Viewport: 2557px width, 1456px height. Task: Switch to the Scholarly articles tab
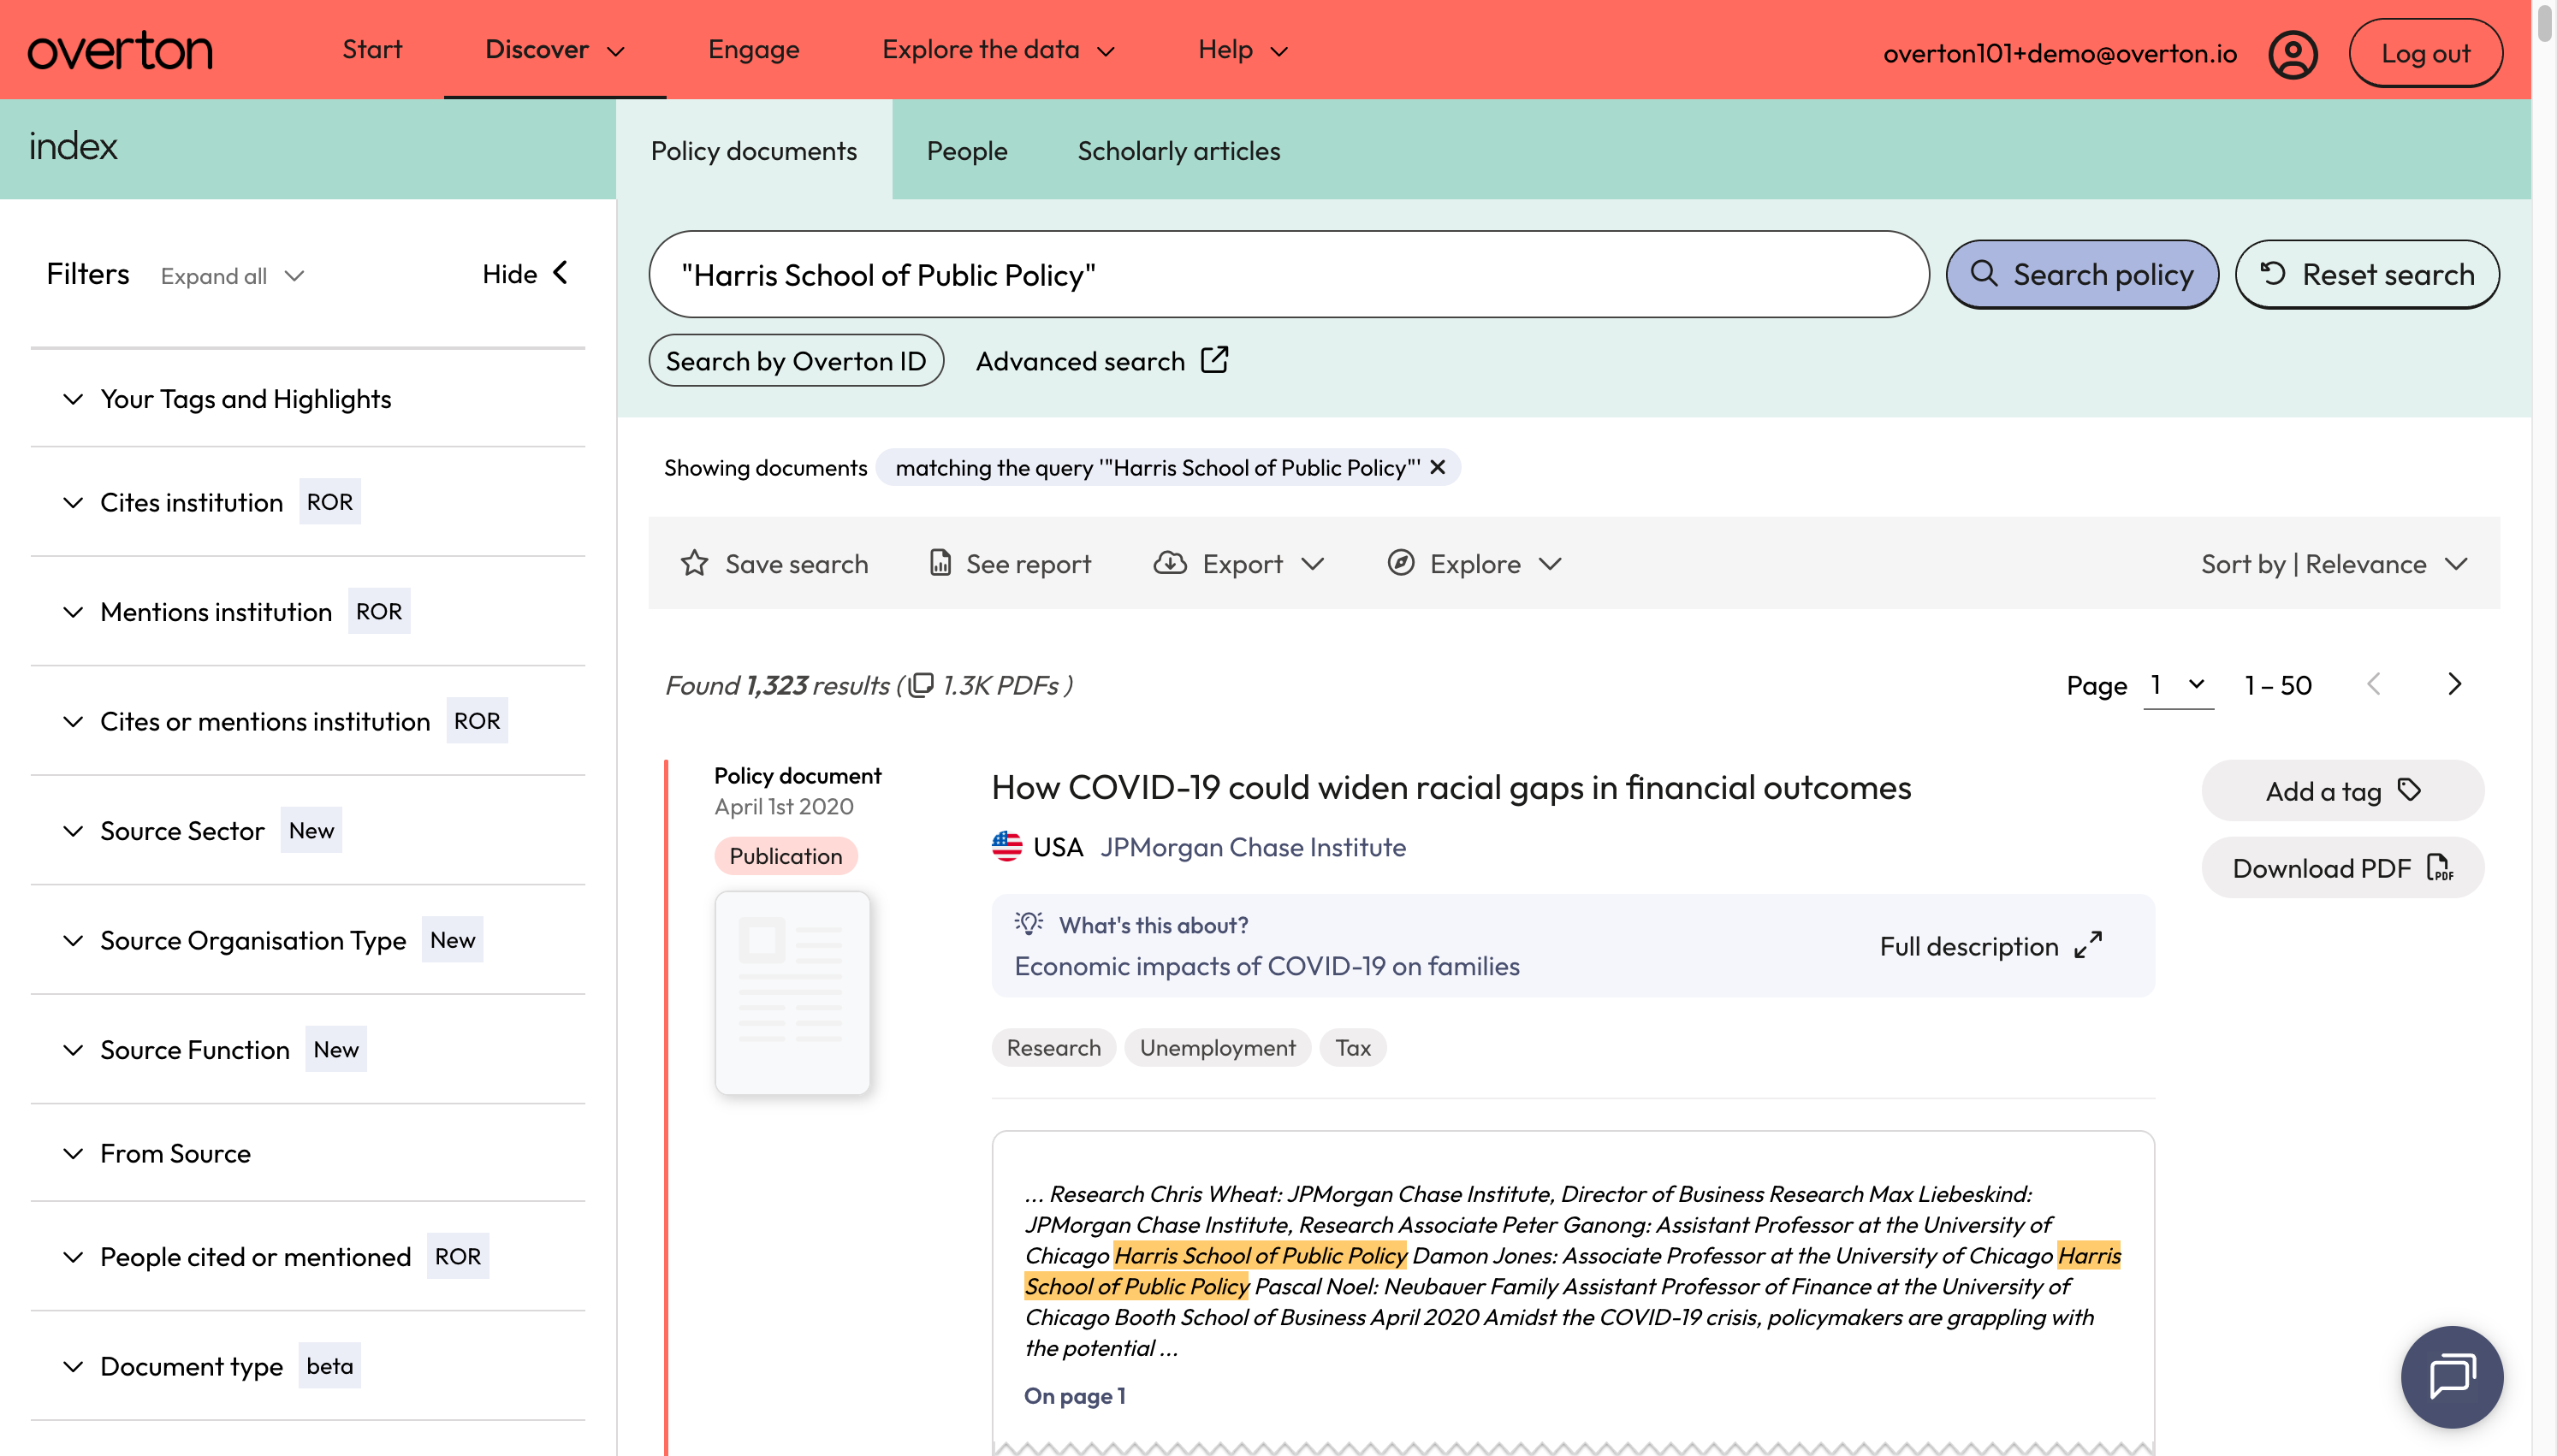1178,150
